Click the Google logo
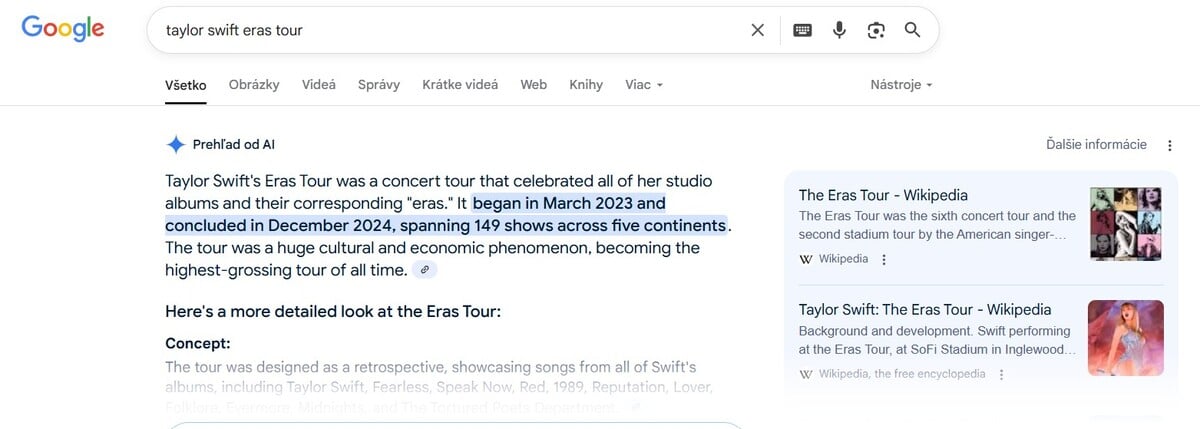 click(x=63, y=29)
